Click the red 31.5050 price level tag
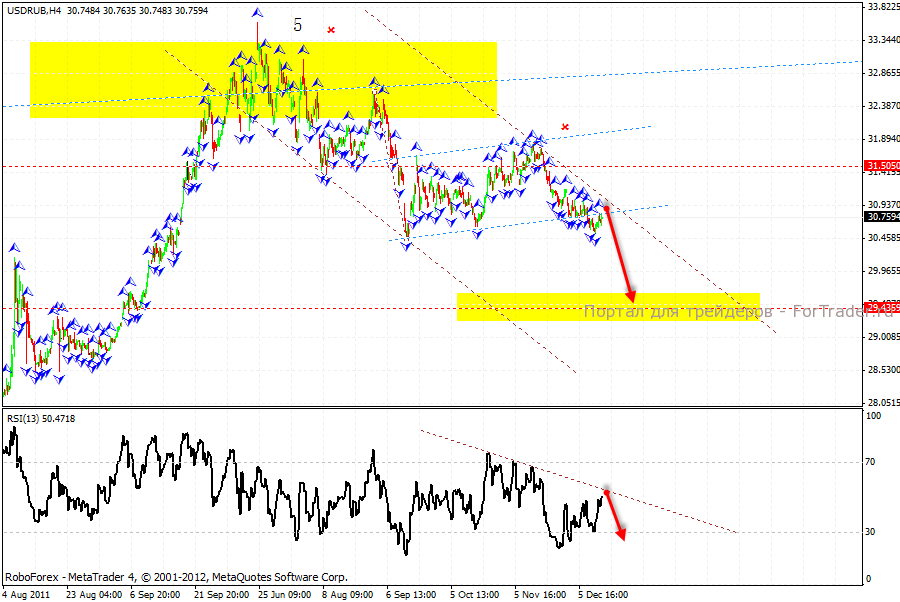The image size is (900, 602). (x=880, y=165)
